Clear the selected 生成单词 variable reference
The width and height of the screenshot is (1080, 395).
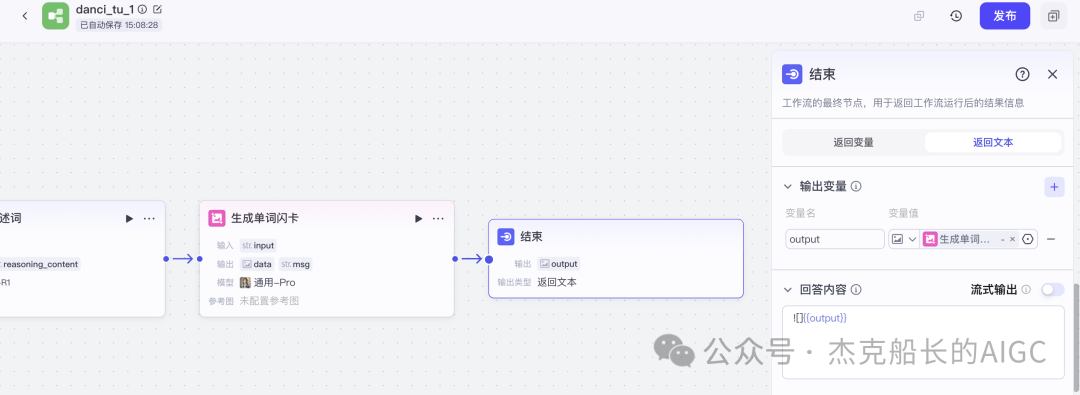coord(1012,239)
